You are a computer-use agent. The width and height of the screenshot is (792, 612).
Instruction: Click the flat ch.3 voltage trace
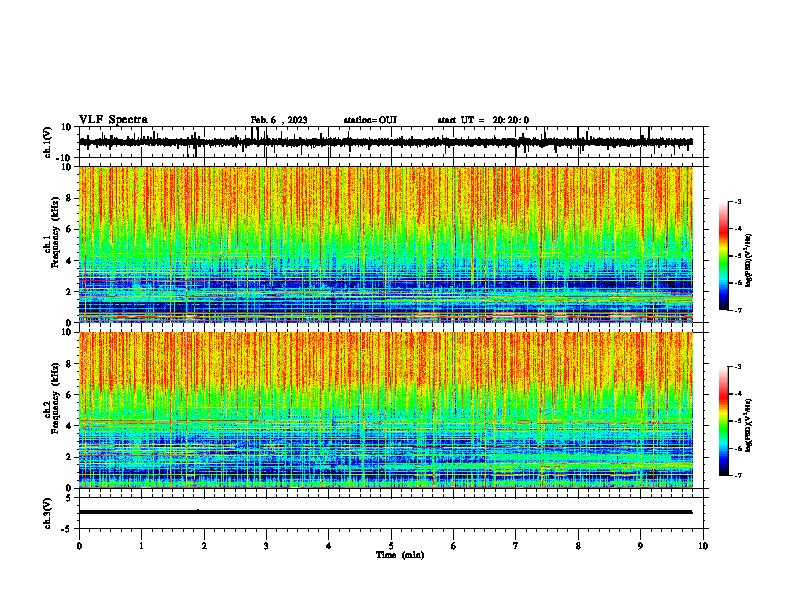point(385,512)
